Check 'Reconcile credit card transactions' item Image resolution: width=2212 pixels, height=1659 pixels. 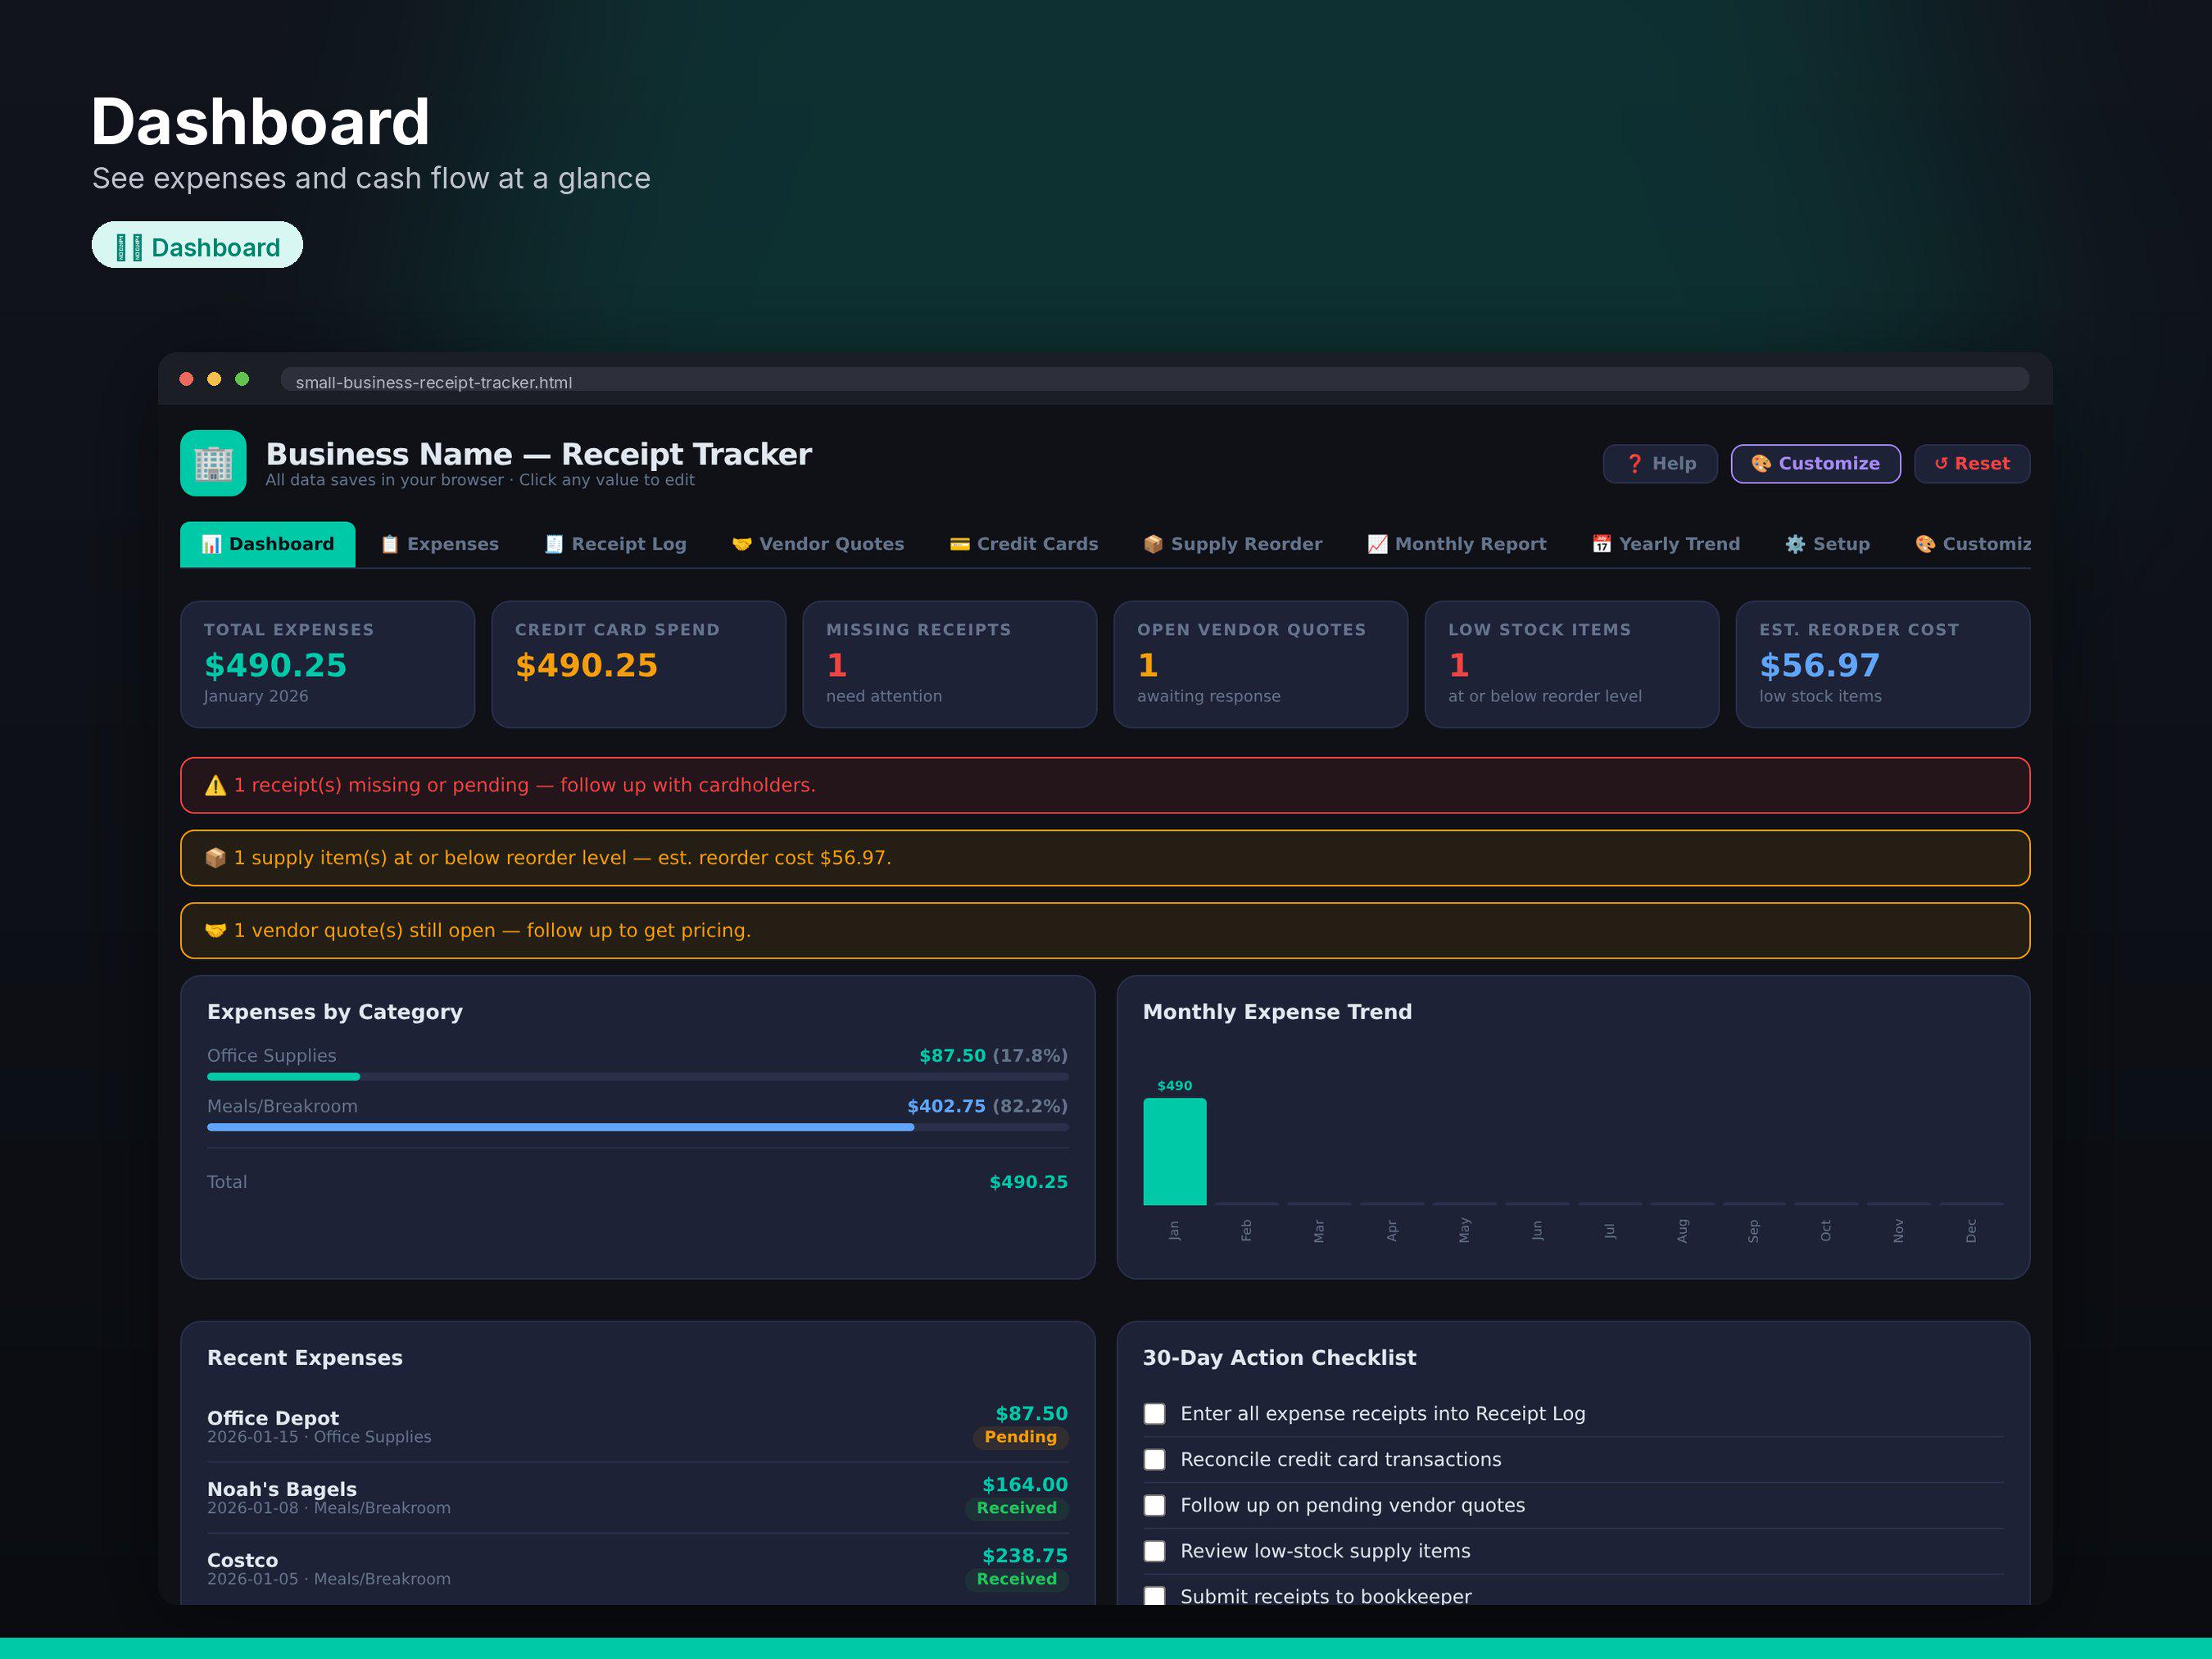coord(1154,1460)
